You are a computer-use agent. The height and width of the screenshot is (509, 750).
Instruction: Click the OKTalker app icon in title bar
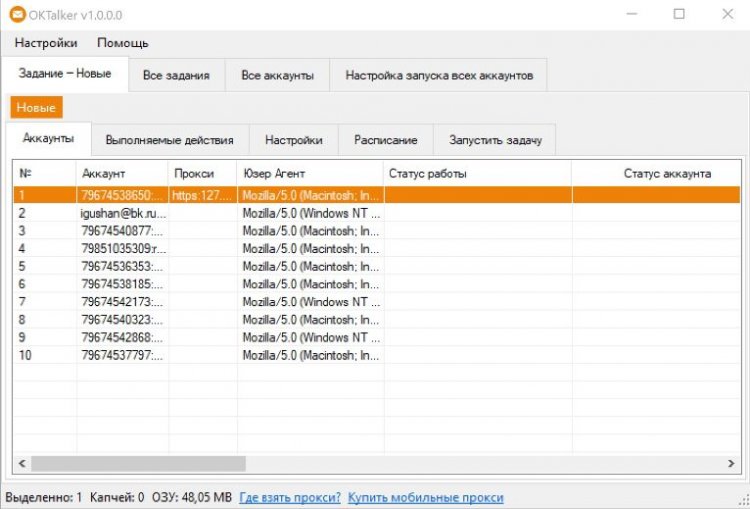[14, 15]
